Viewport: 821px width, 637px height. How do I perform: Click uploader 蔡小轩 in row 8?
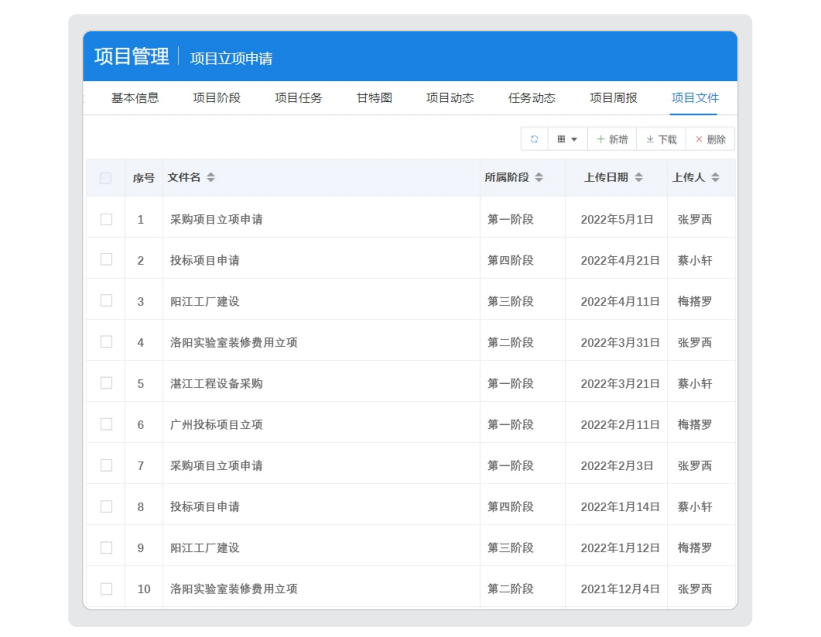pos(695,507)
